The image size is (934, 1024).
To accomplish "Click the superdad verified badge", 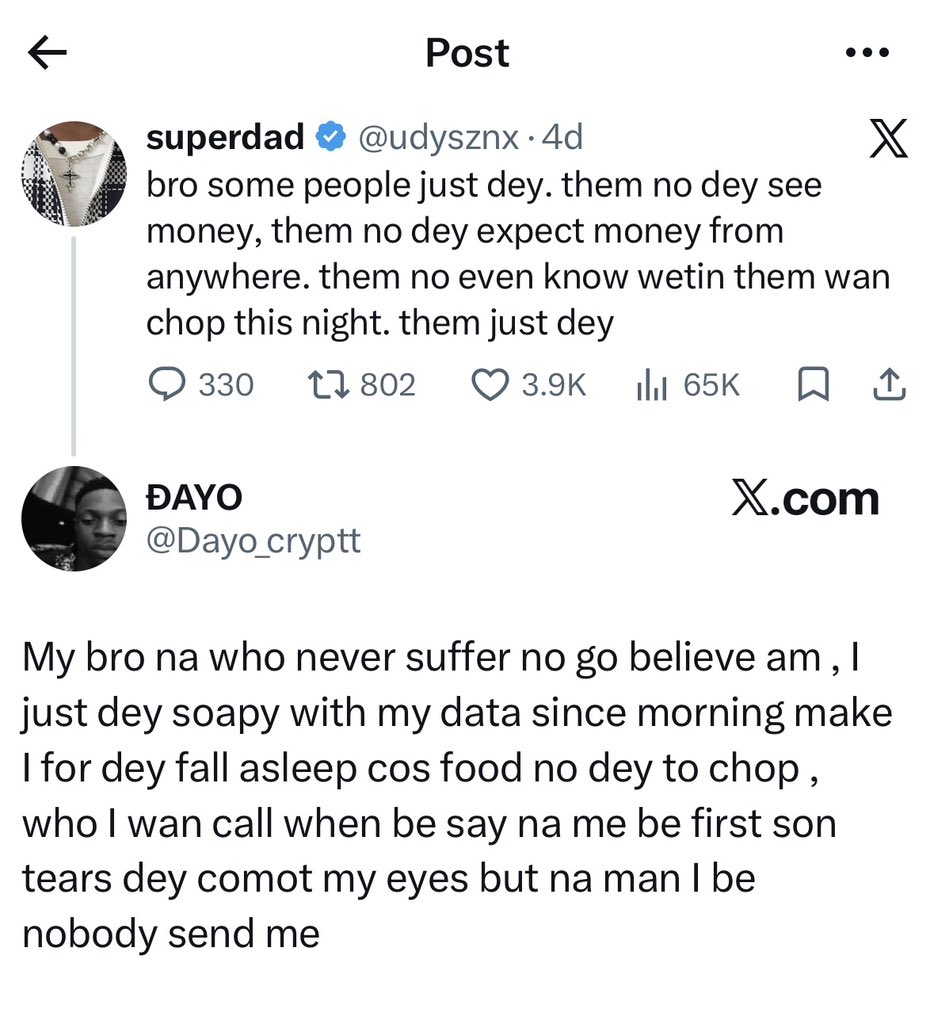I will point(331,137).
